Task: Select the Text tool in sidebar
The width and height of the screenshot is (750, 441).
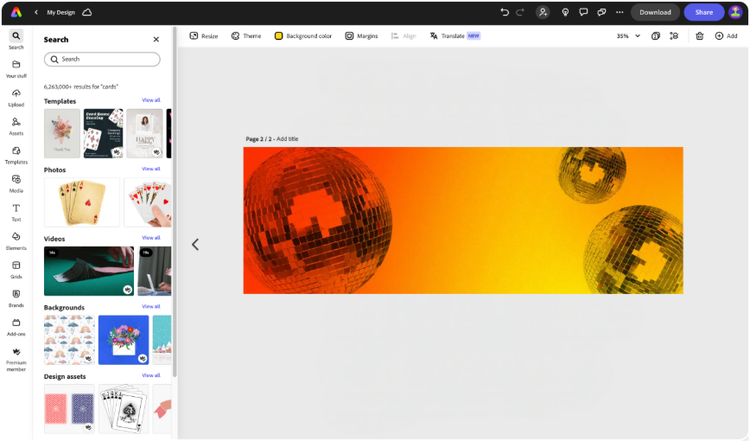Action: click(16, 212)
